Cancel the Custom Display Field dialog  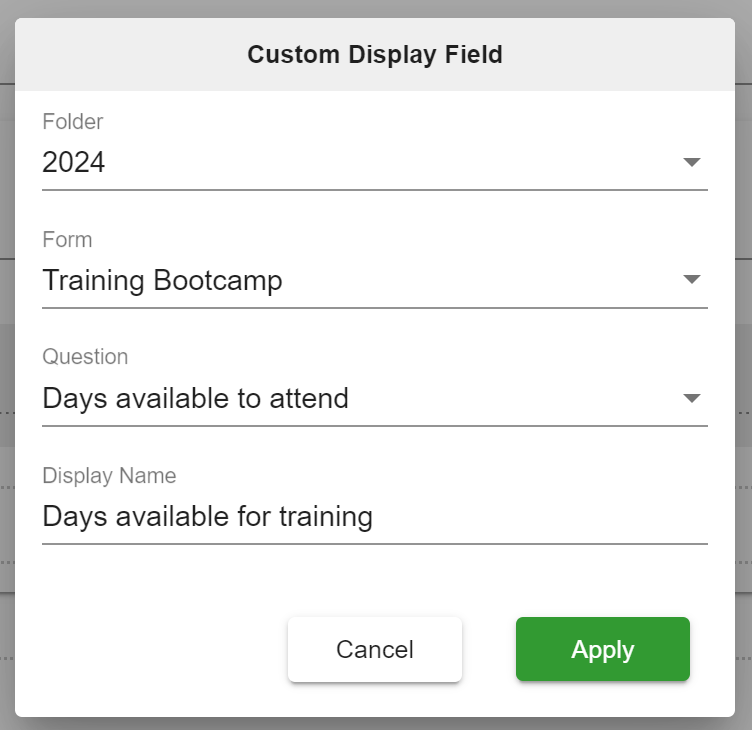(375, 649)
